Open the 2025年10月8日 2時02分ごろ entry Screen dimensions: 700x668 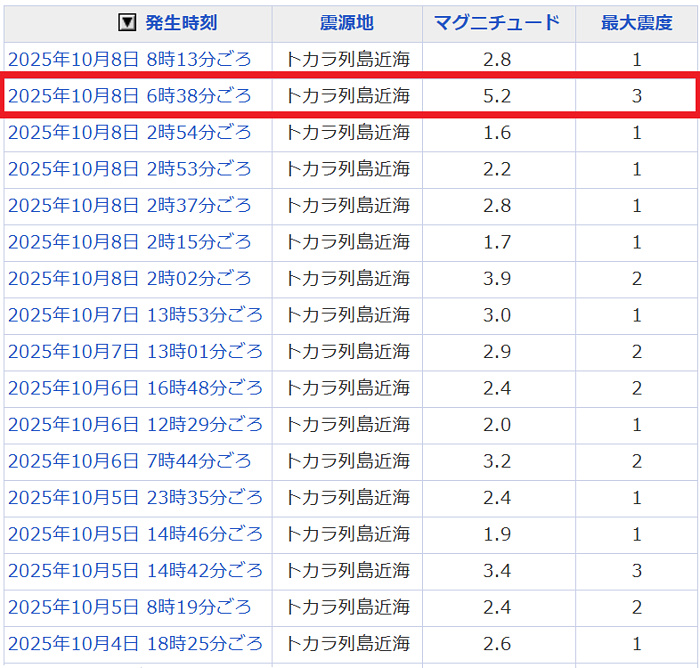(x=130, y=278)
